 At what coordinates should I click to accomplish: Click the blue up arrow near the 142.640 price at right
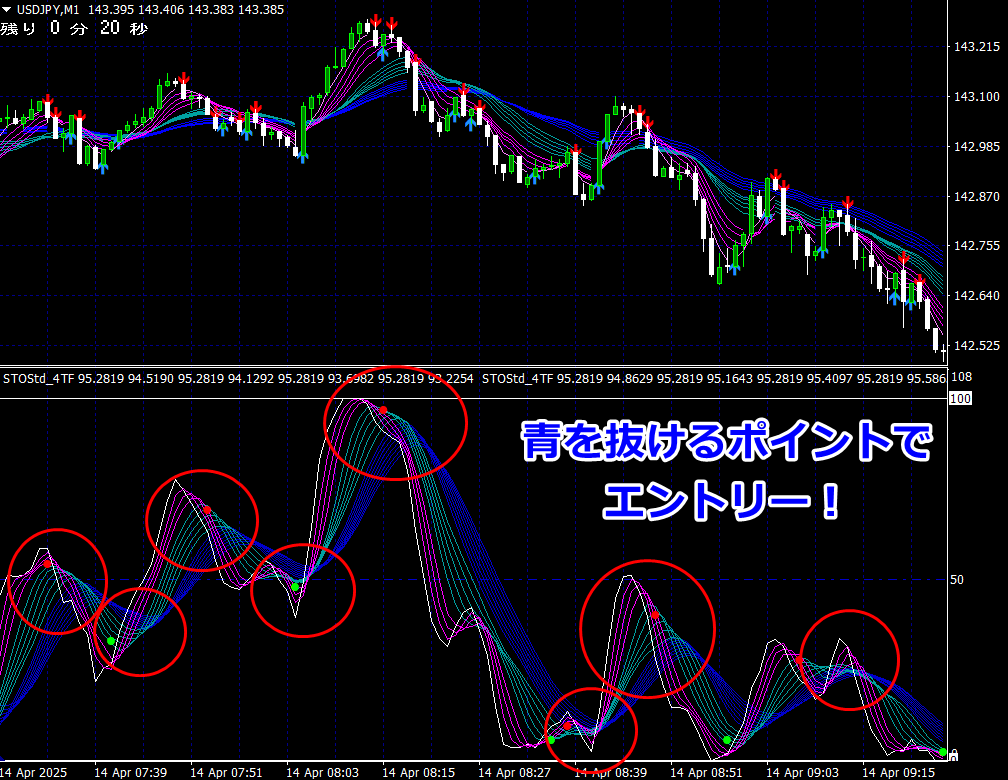(894, 298)
